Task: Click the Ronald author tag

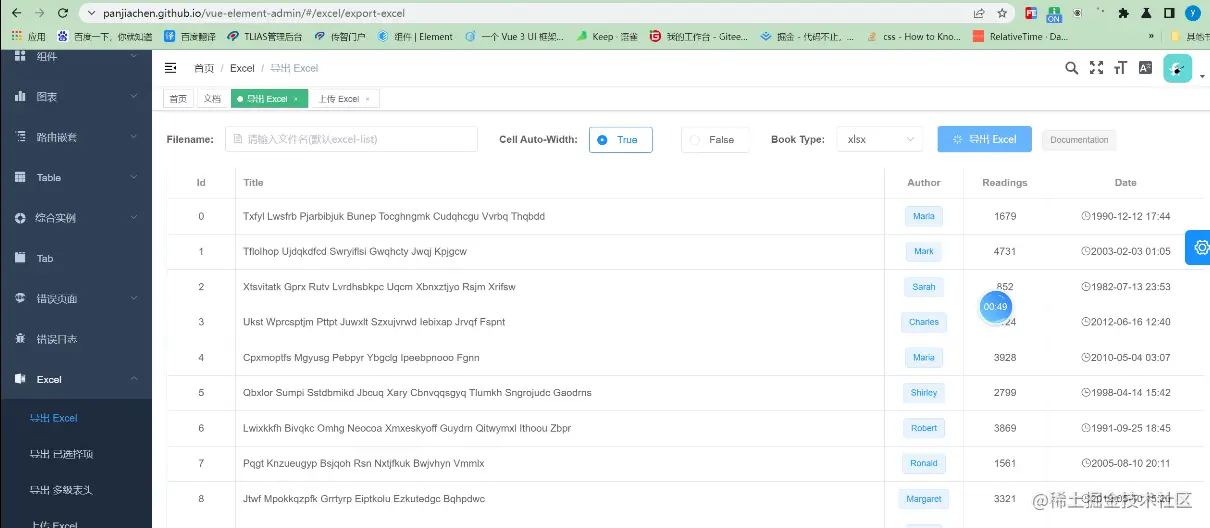Action: click(923, 463)
